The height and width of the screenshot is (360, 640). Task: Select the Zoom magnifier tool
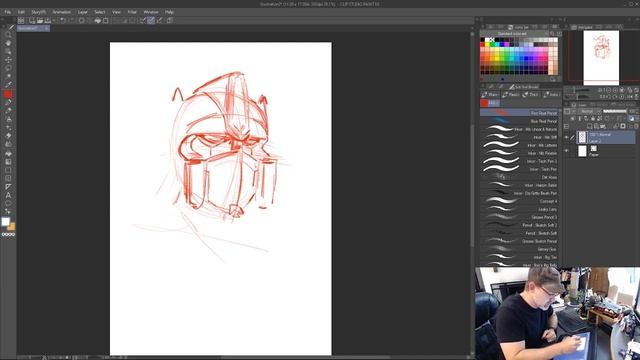click(8, 35)
